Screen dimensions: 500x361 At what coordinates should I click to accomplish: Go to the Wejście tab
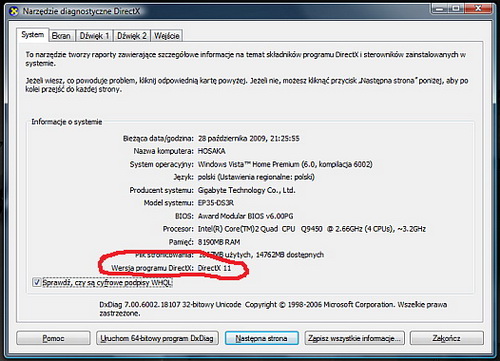[167, 36]
